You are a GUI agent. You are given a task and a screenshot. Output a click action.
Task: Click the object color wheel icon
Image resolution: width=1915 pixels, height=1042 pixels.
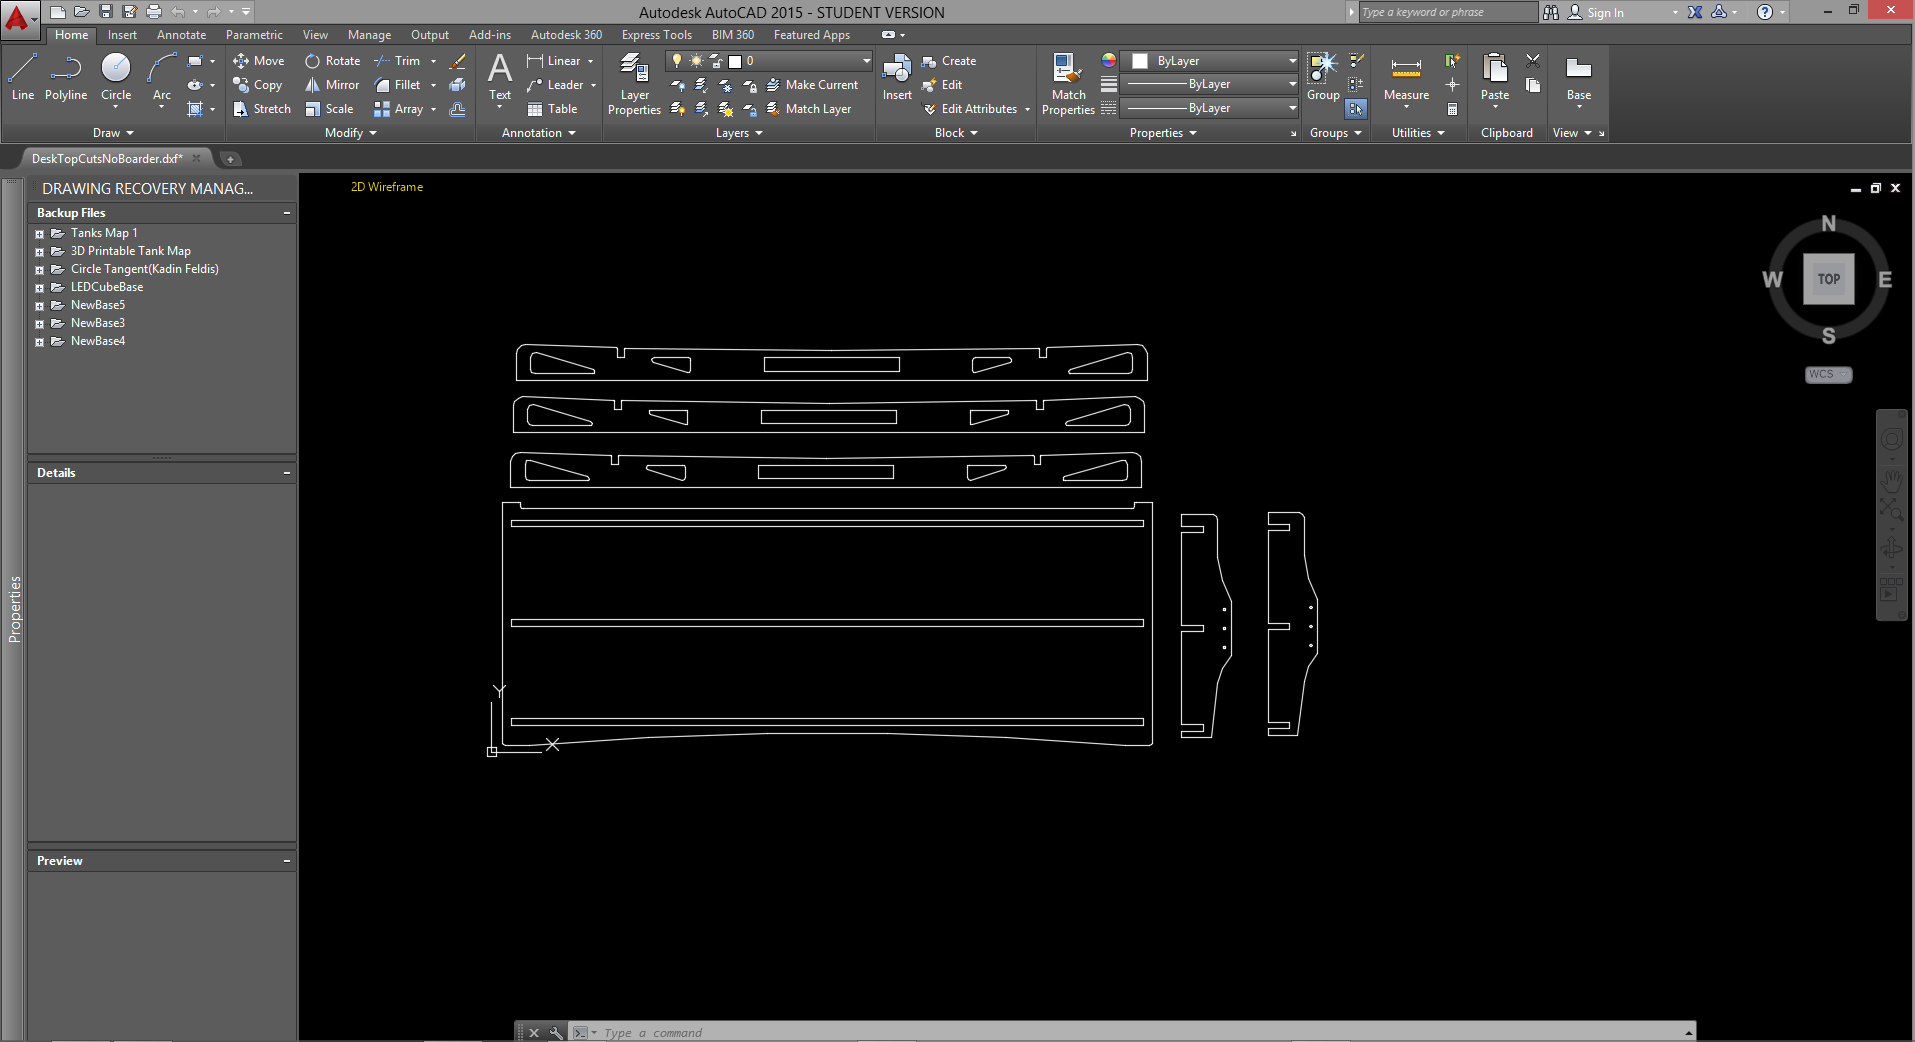(x=1109, y=61)
